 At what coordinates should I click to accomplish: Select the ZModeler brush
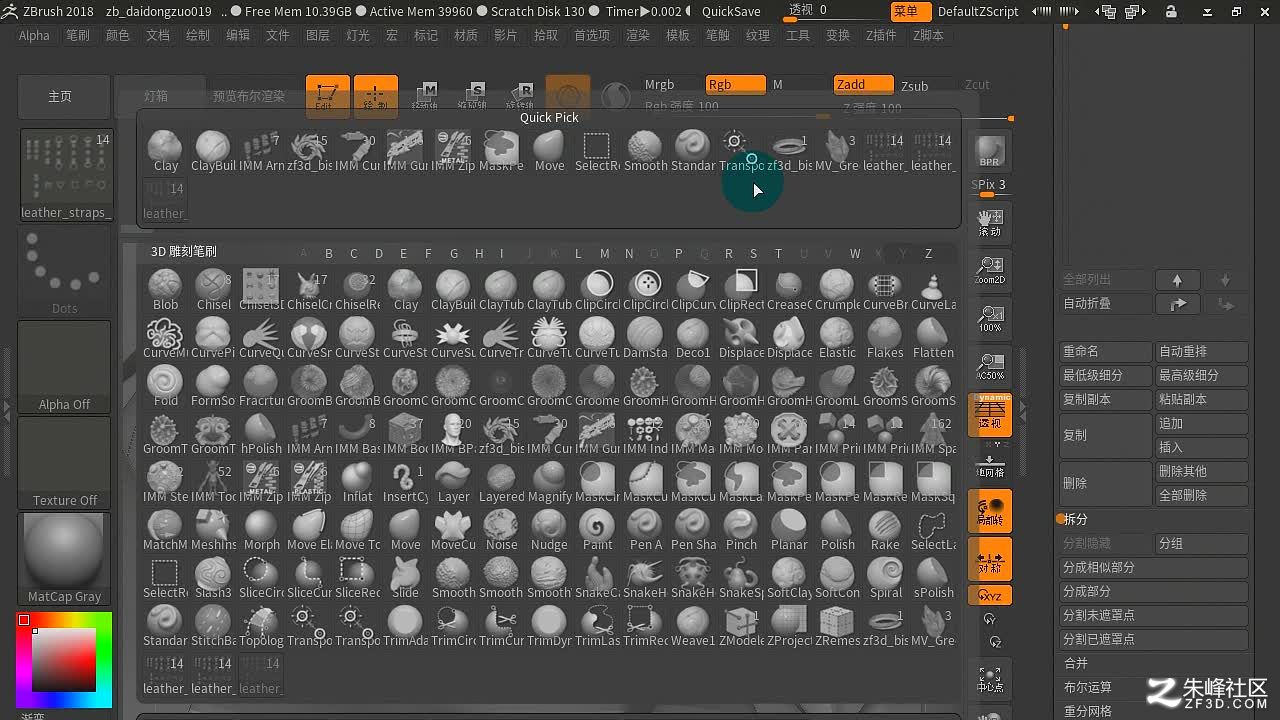[741, 626]
